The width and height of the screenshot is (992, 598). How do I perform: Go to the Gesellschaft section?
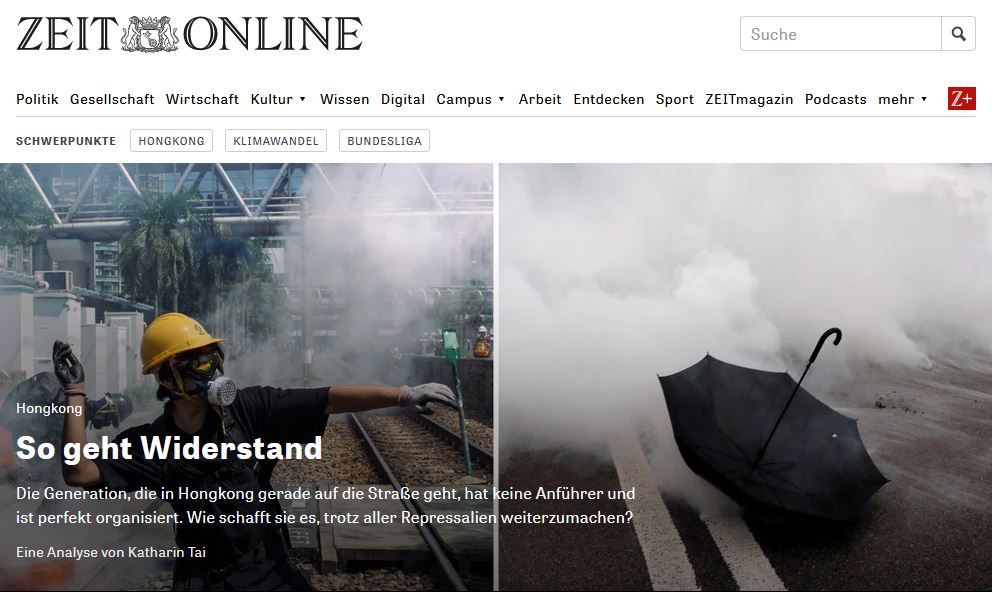pyautogui.click(x=112, y=99)
